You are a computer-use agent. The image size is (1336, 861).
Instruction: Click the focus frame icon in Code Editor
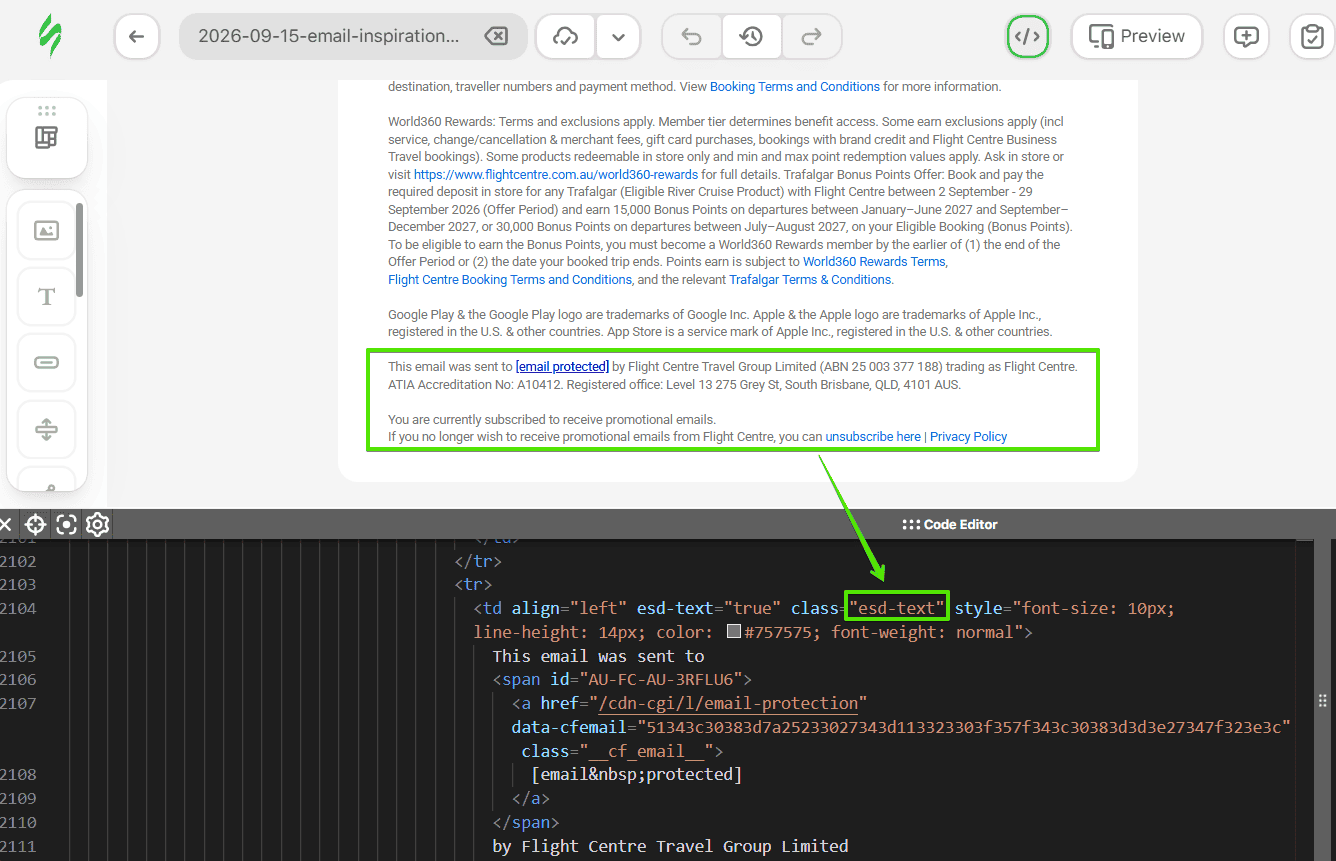coord(66,524)
